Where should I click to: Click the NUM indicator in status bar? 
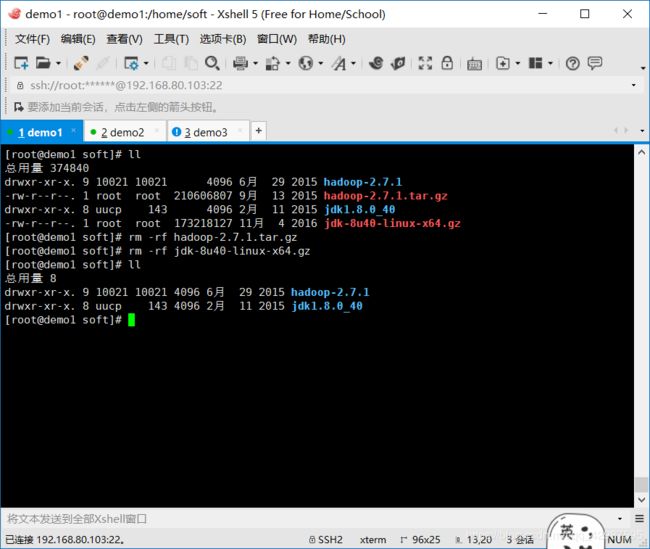pos(619,540)
